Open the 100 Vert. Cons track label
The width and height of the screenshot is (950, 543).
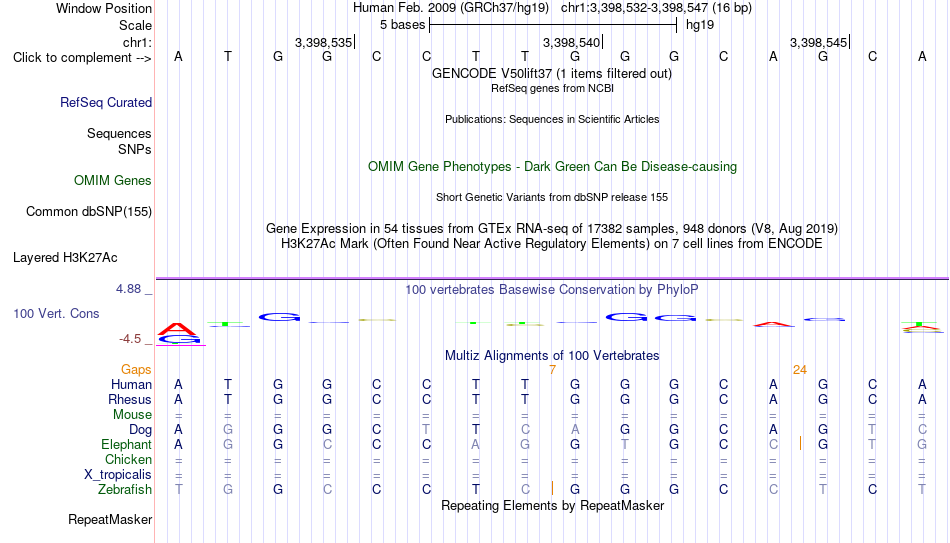pos(56,313)
